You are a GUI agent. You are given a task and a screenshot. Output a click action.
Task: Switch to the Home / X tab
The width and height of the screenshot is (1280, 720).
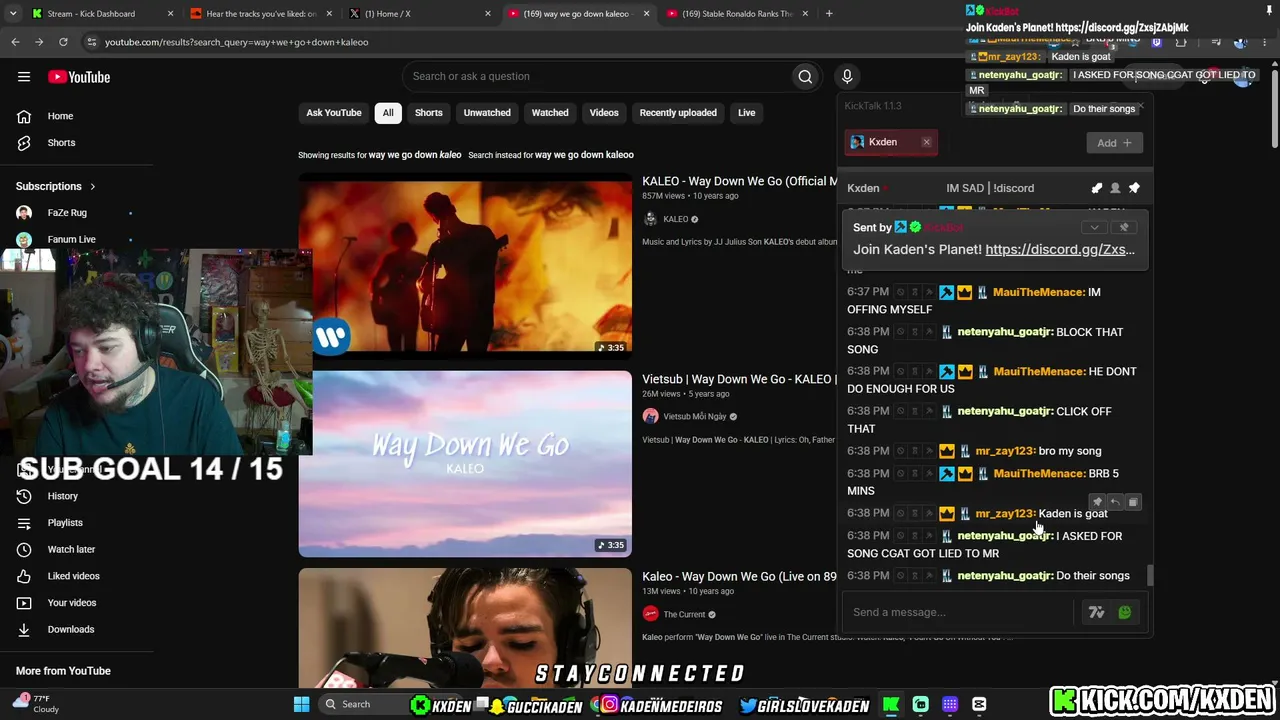[x=419, y=14]
